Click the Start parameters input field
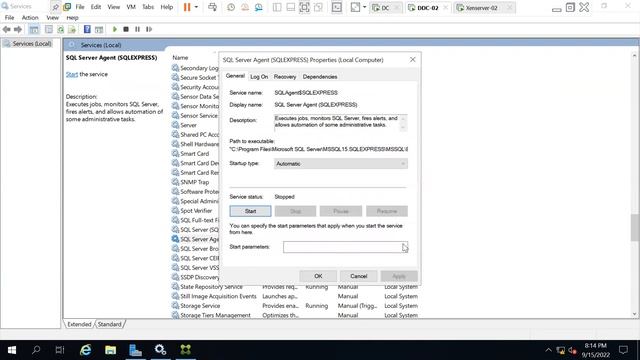This screenshot has width=640, height=360. coord(345,247)
